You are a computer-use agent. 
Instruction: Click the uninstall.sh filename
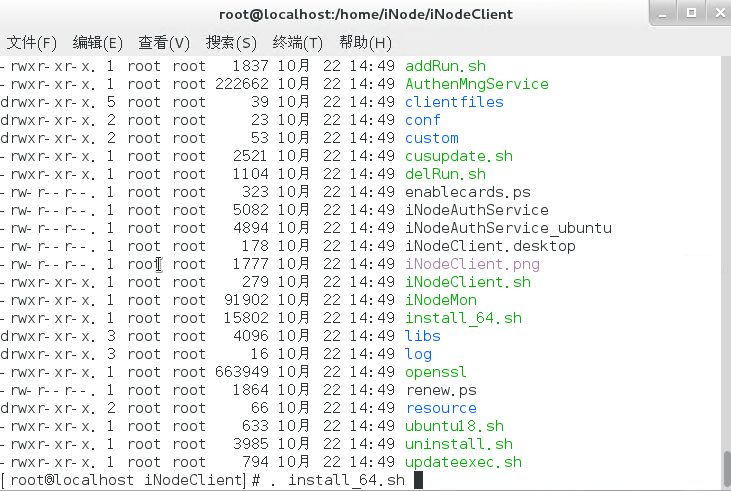(x=459, y=444)
